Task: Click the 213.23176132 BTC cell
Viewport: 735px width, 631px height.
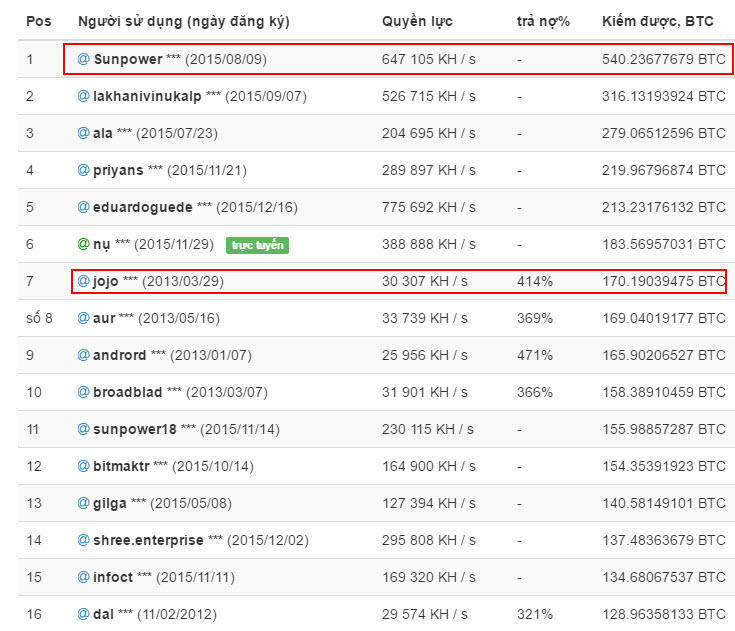Action: pos(664,207)
